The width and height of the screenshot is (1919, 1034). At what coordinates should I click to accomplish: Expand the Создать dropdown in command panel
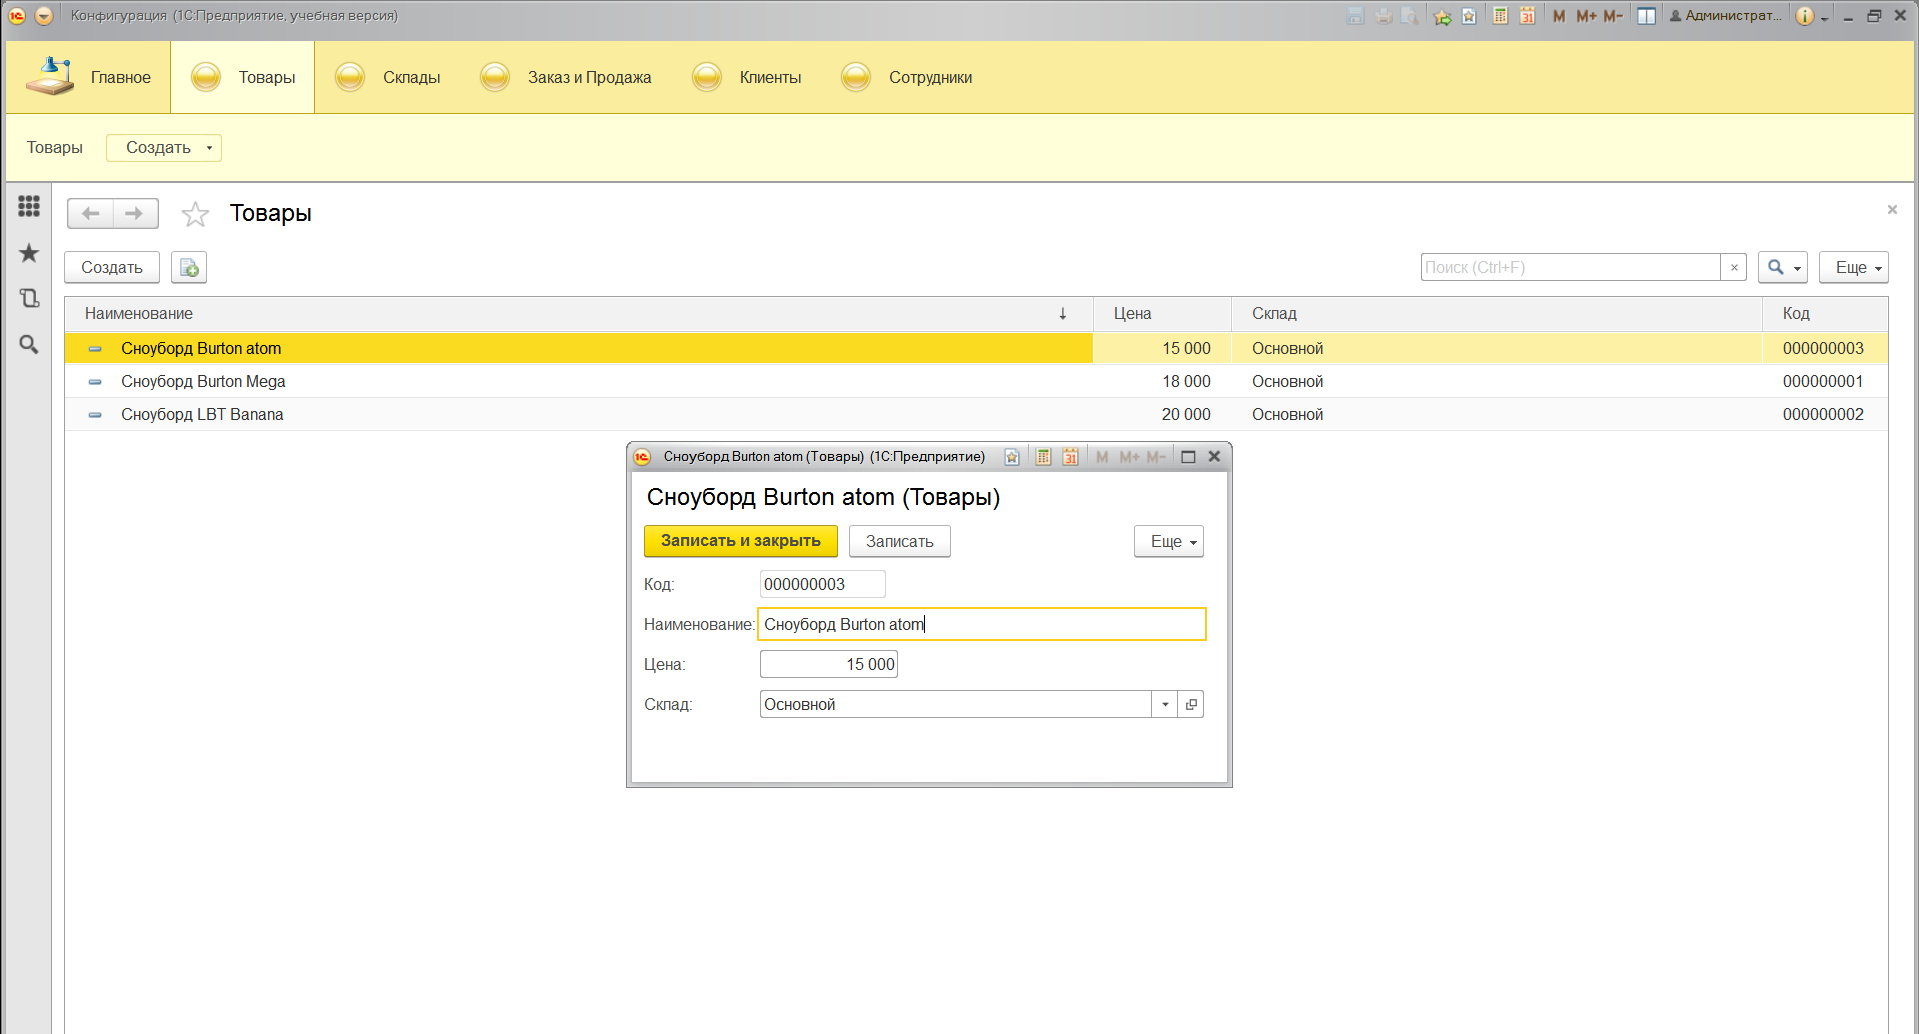pos(164,148)
